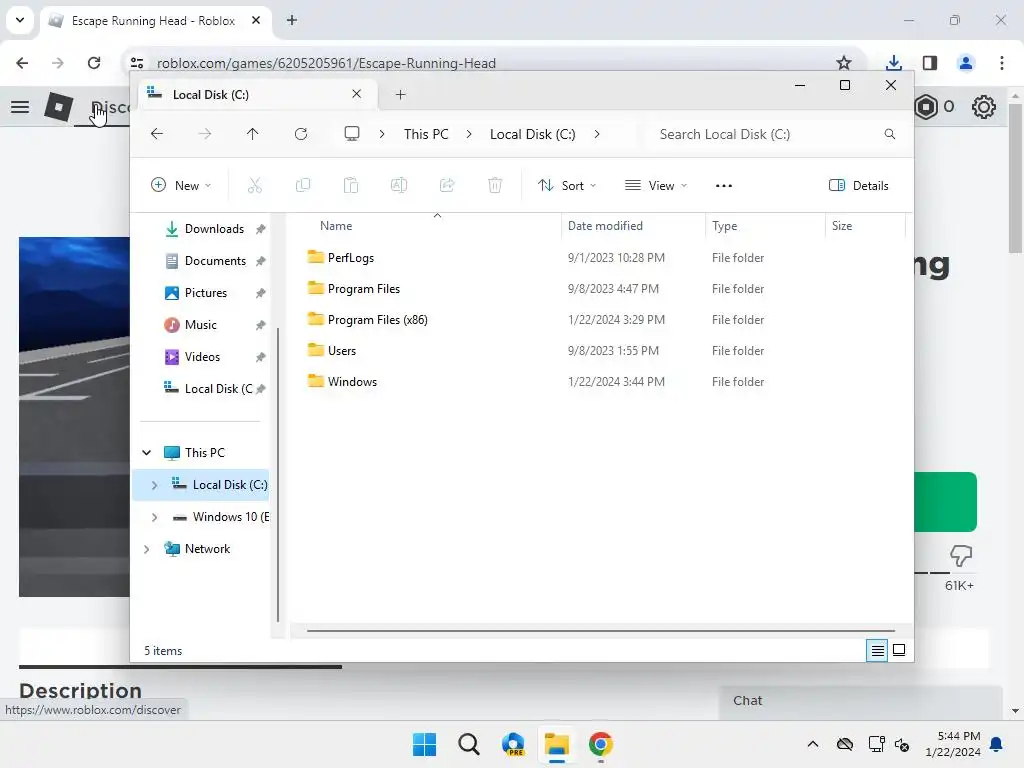This screenshot has height=768, width=1024.
Task: Show hidden system tray icons
Action: [812, 744]
